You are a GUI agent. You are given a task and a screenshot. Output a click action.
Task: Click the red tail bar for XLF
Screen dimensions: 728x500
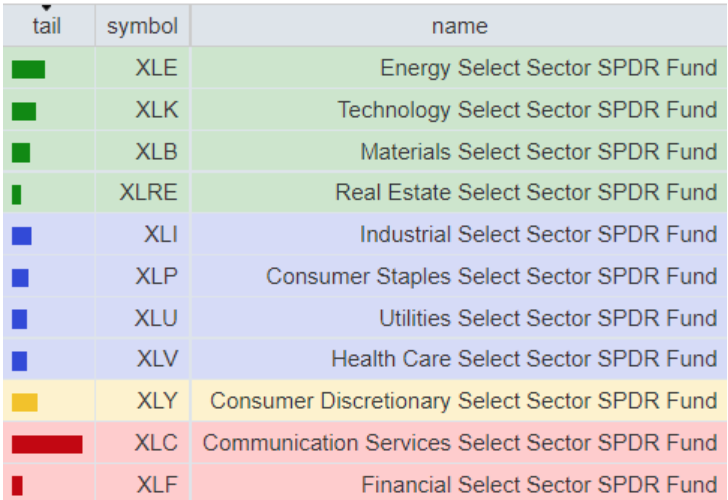[17, 485]
